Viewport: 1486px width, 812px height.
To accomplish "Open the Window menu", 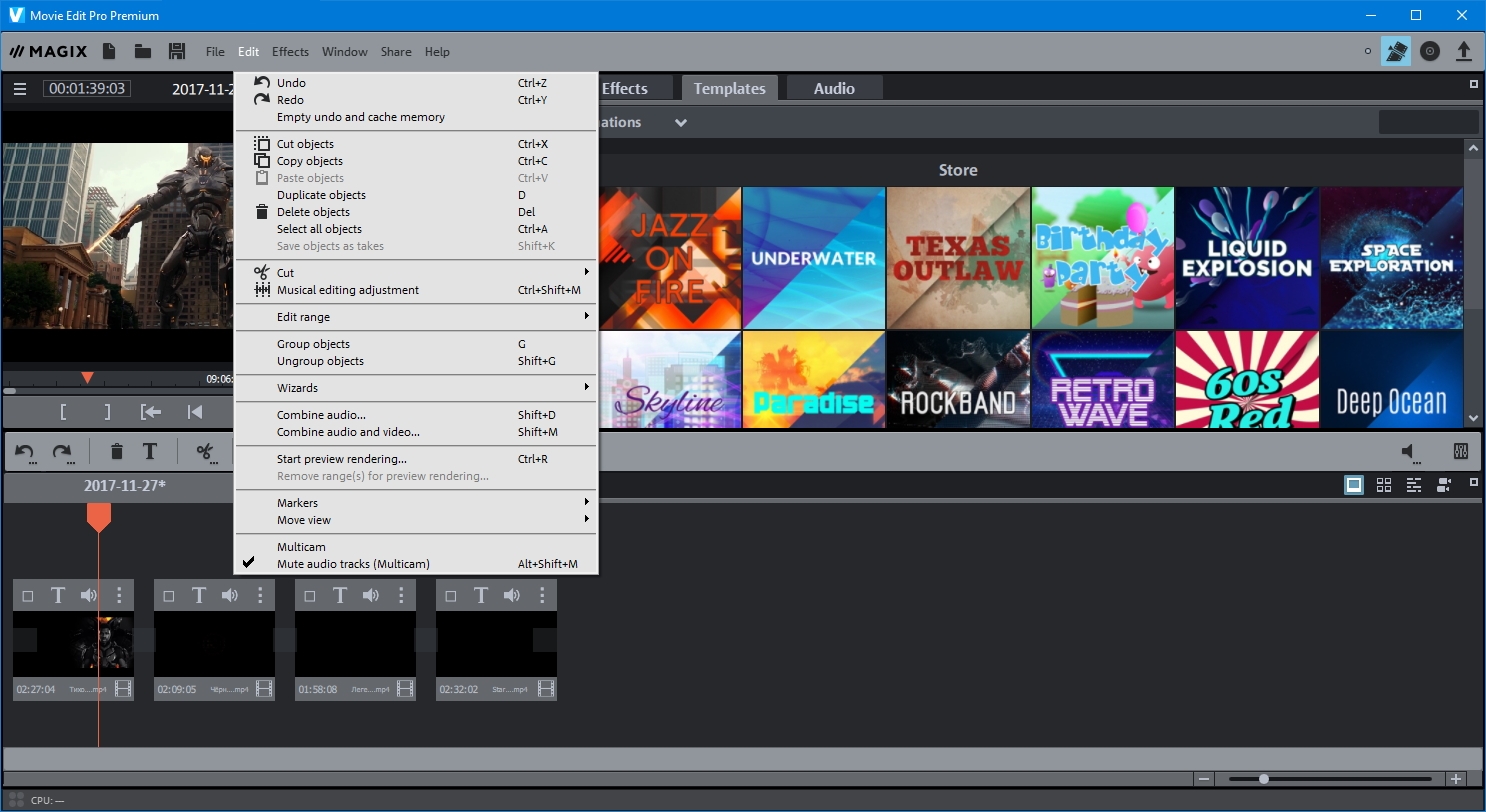I will click(345, 52).
